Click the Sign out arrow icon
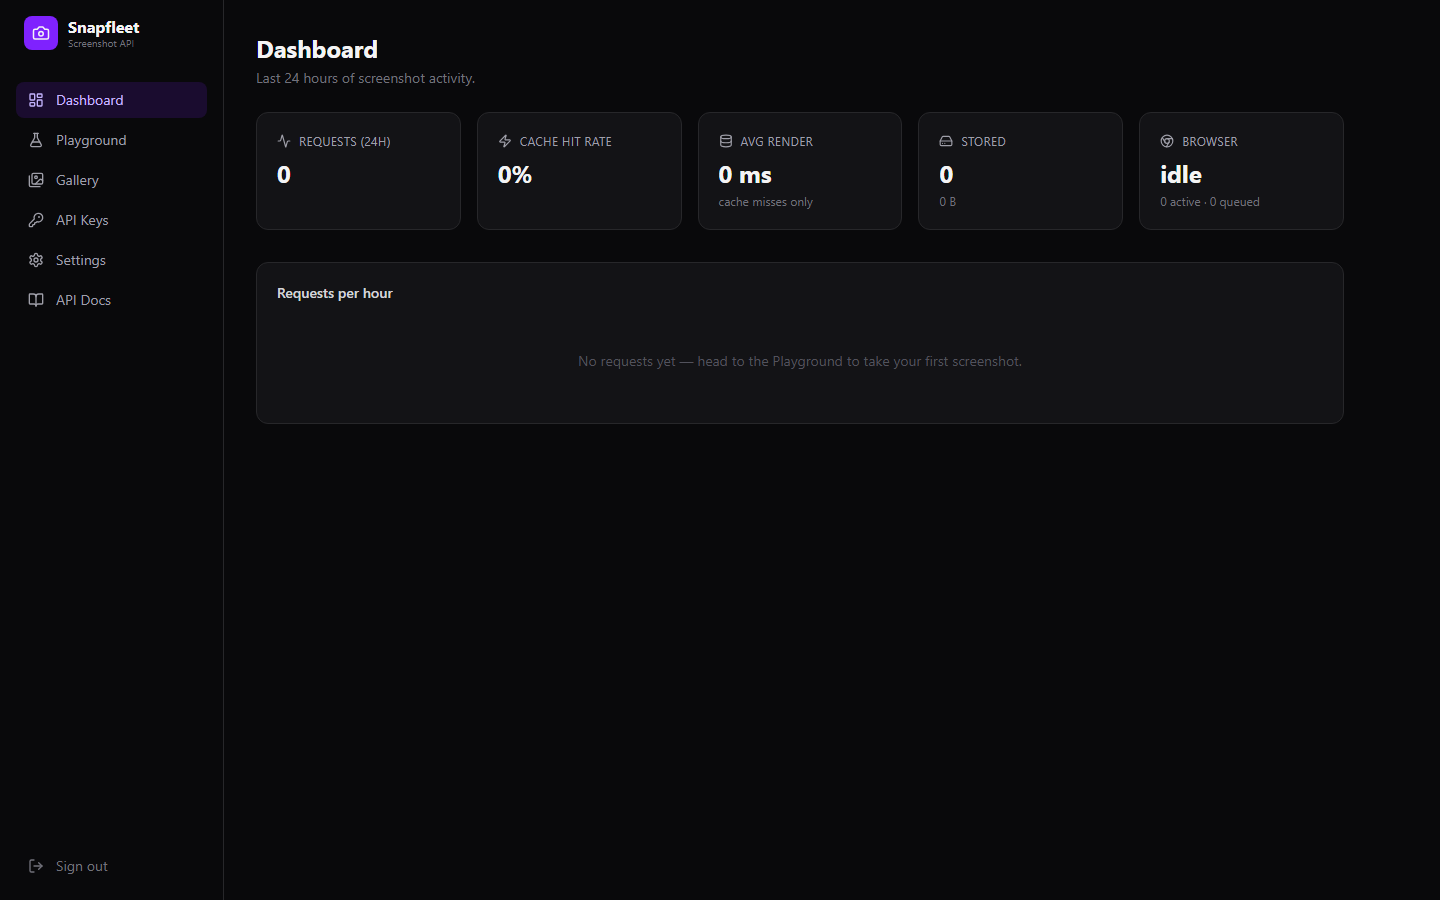Viewport: 1440px width, 900px height. 36,866
